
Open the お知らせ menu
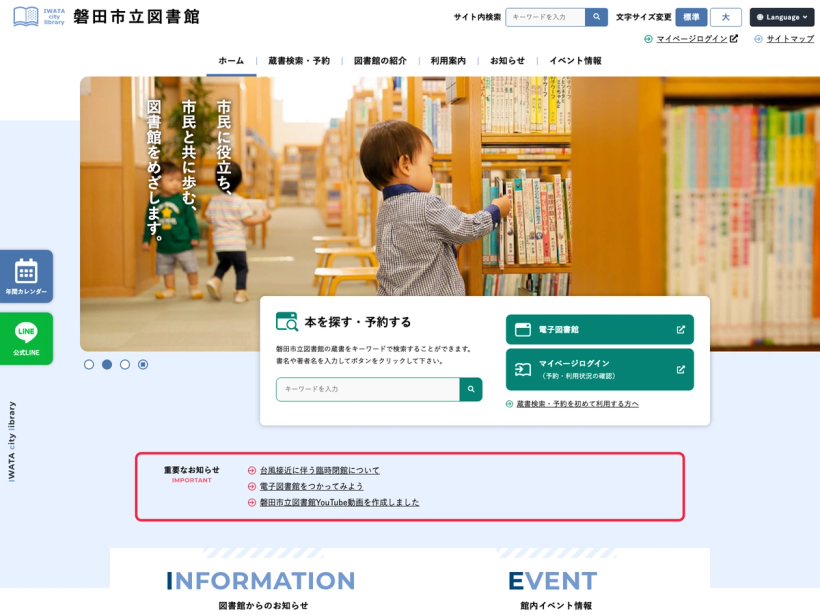(x=507, y=61)
